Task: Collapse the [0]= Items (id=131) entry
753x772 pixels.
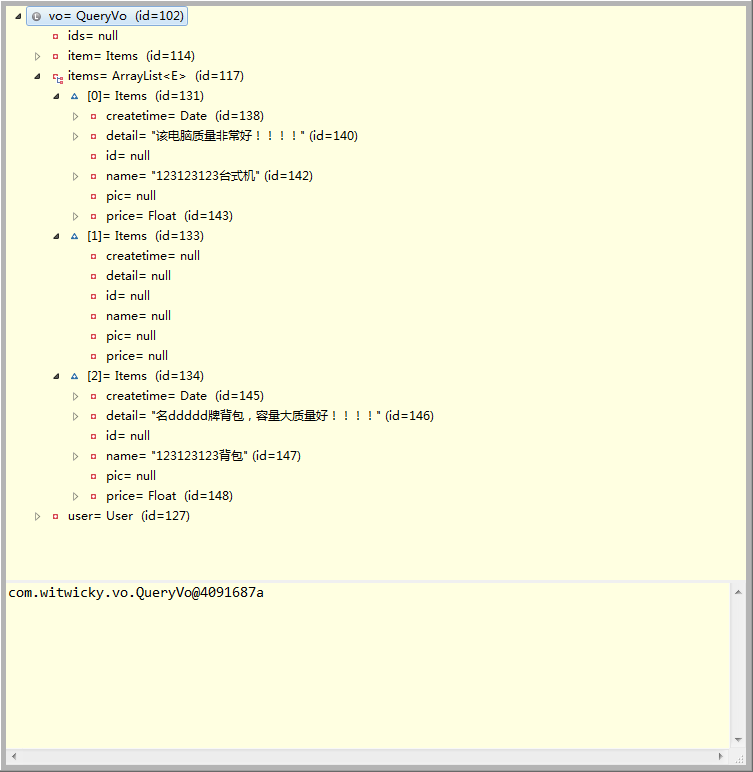Action: click(57, 96)
